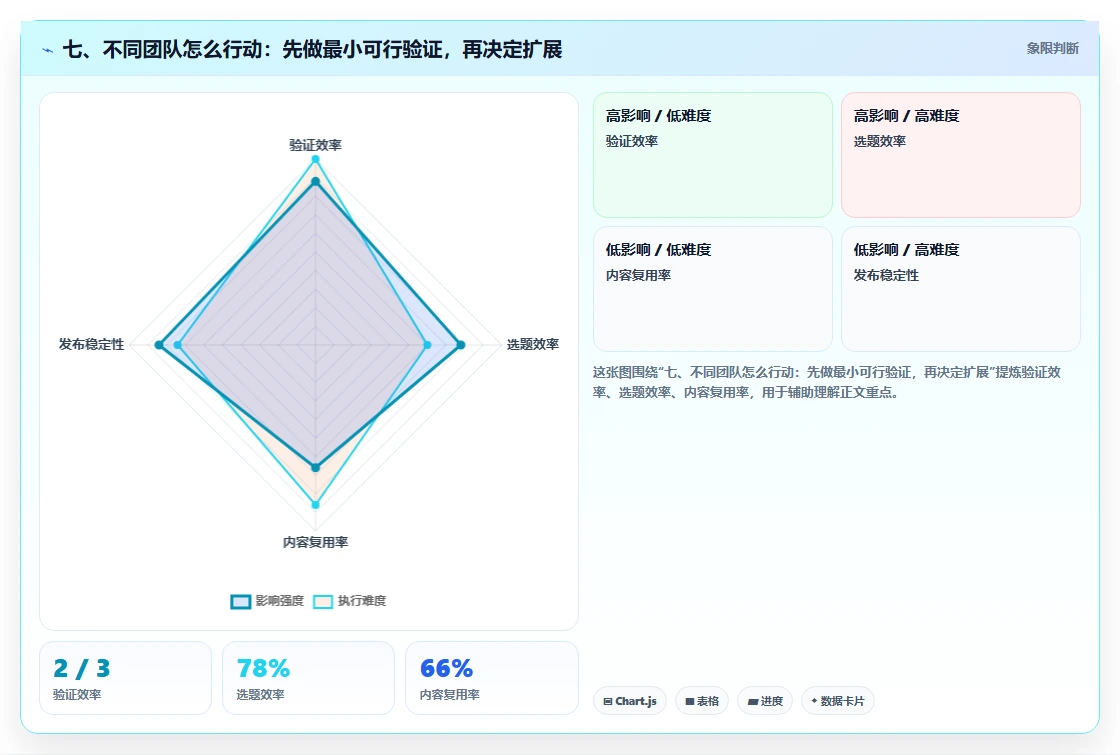The width and height of the screenshot is (1120, 755).
Task: Click the 表格 tag chip
Action: [x=702, y=701]
